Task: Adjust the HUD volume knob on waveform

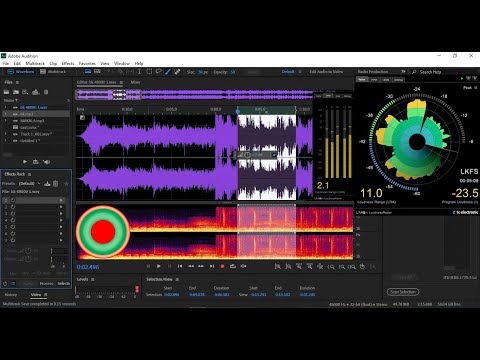Action: pos(247,155)
